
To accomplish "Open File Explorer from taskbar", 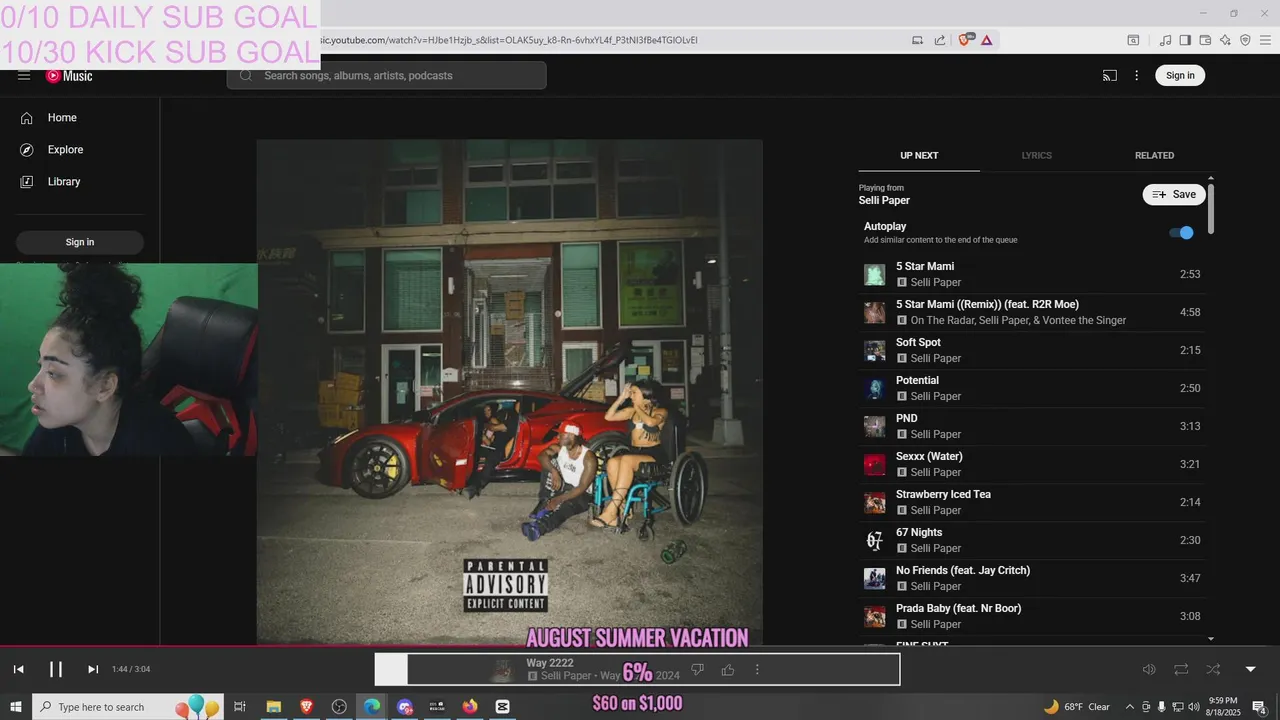I will 273,707.
